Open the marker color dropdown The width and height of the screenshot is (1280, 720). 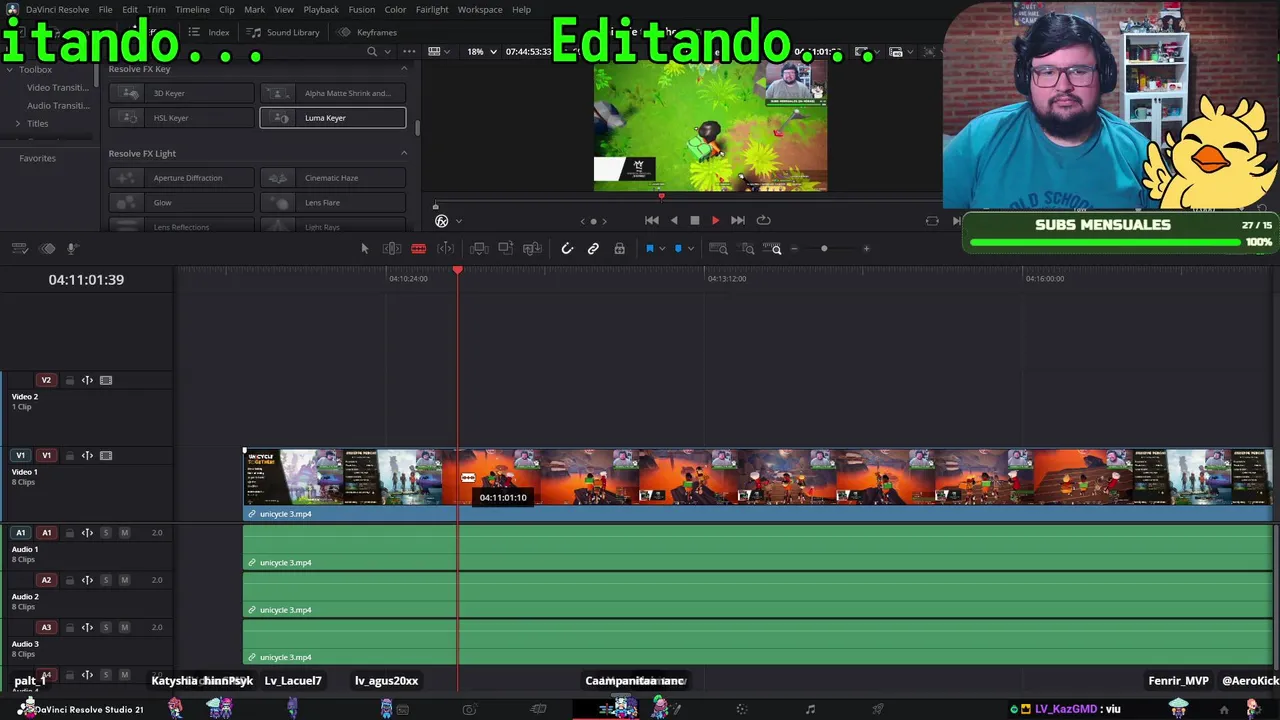[690, 249]
